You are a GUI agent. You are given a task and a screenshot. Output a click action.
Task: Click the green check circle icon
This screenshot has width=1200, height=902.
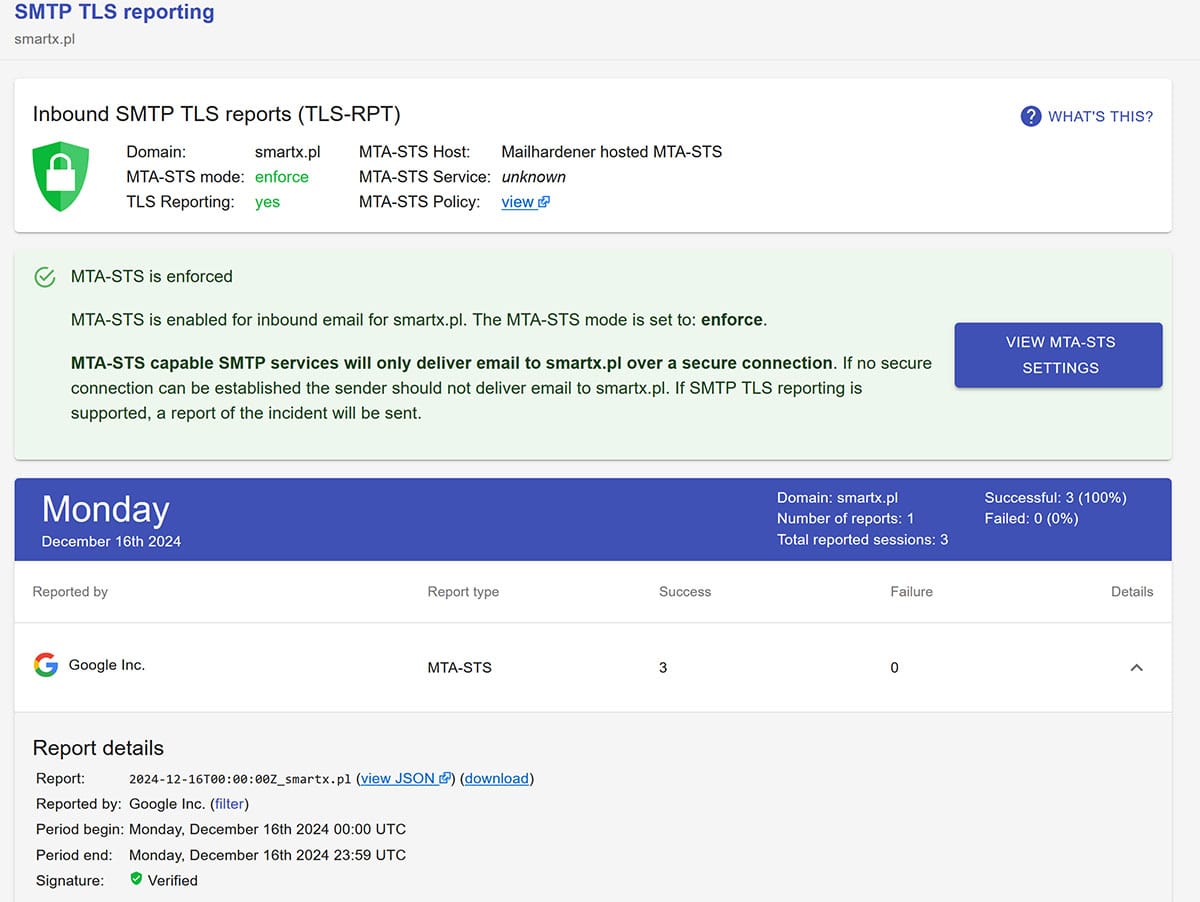[45, 277]
